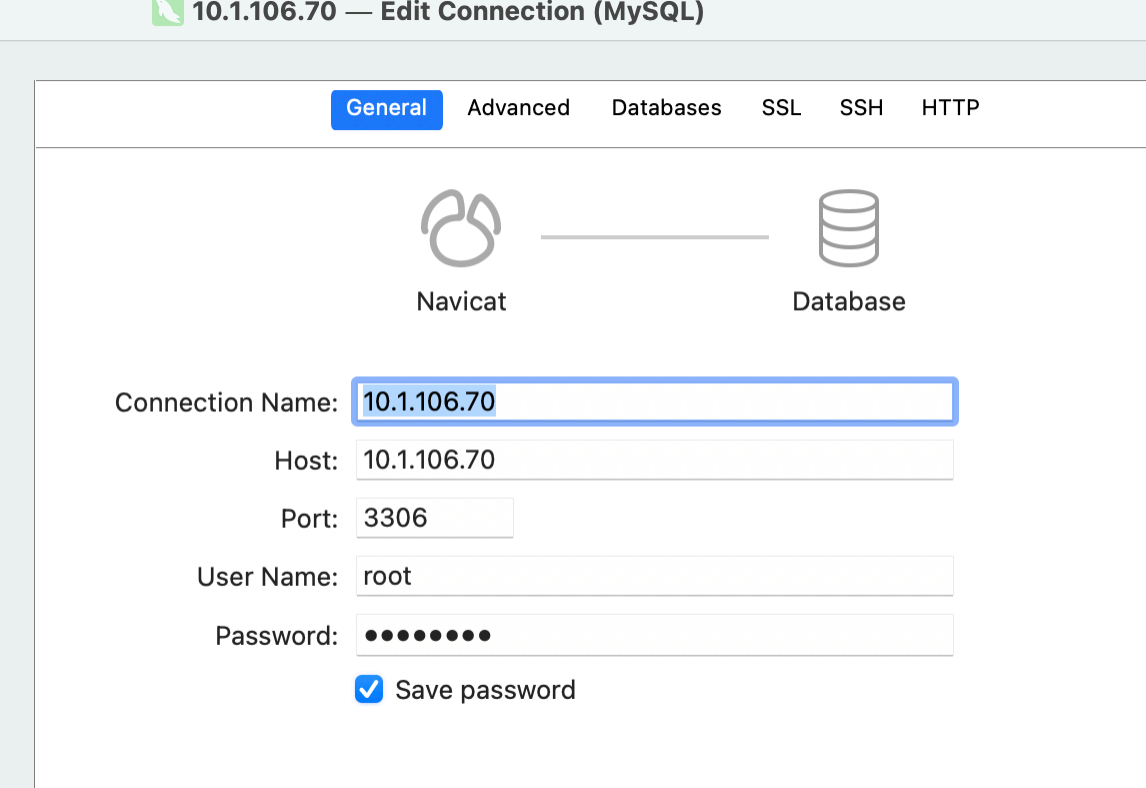Click the User Name field containing root
The width and height of the screenshot is (1146, 788).
click(654, 577)
